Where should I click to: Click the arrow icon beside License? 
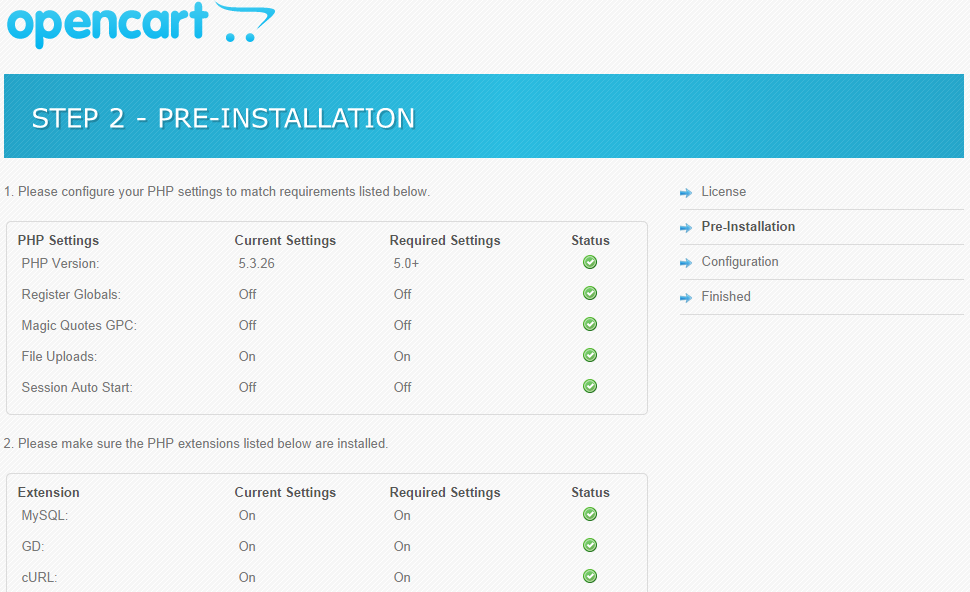pyautogui.click(x=686, y=193)
